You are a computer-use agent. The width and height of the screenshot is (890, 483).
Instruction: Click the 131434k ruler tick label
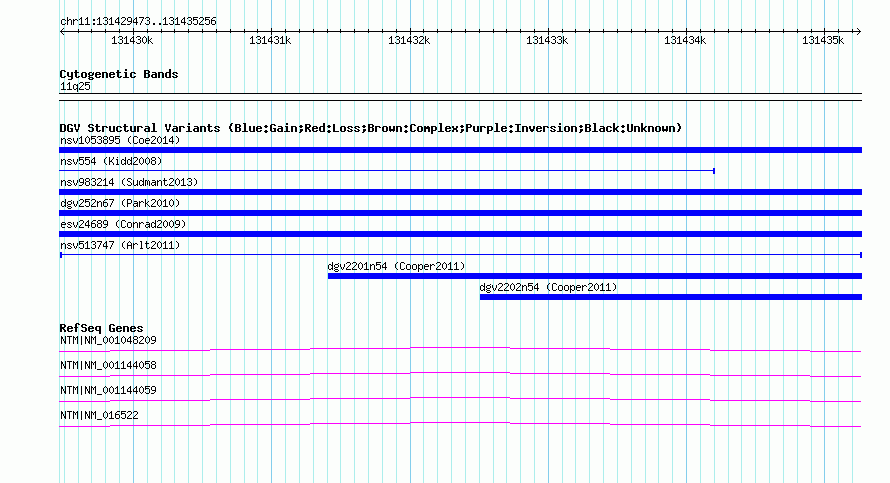[685, 40]
